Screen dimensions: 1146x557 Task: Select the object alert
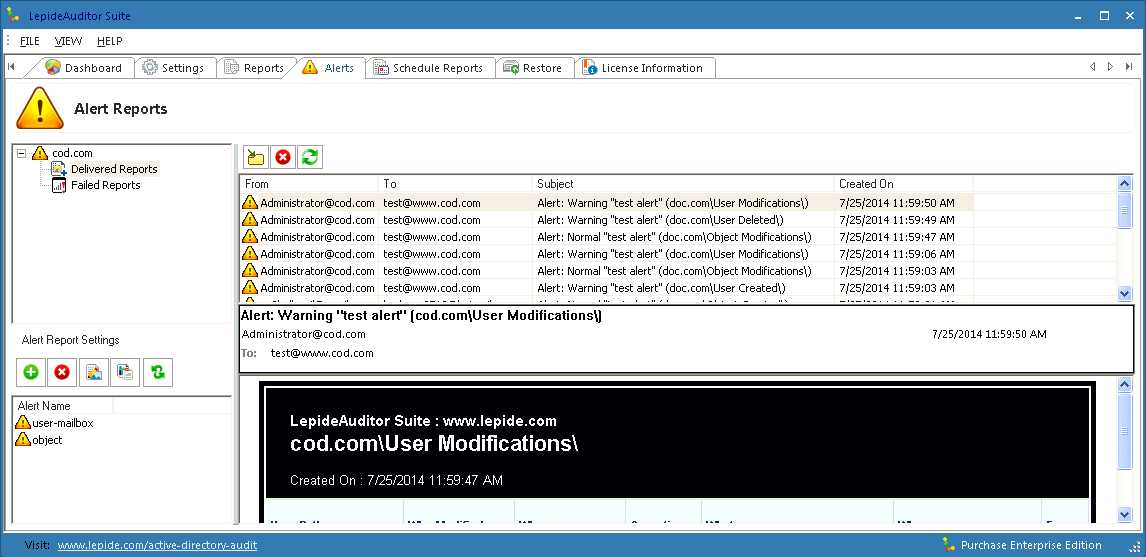(x=47, y=440)
